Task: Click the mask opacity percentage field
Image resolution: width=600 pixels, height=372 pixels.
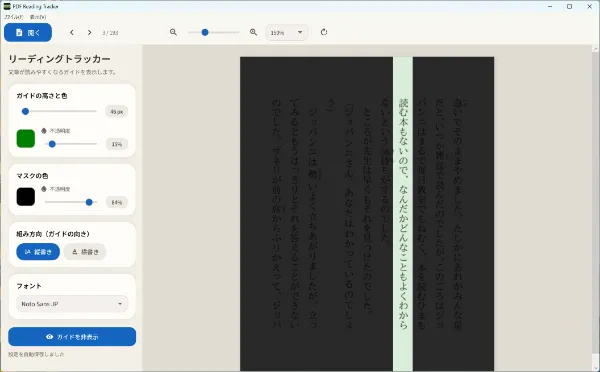Action: (117, 202)
